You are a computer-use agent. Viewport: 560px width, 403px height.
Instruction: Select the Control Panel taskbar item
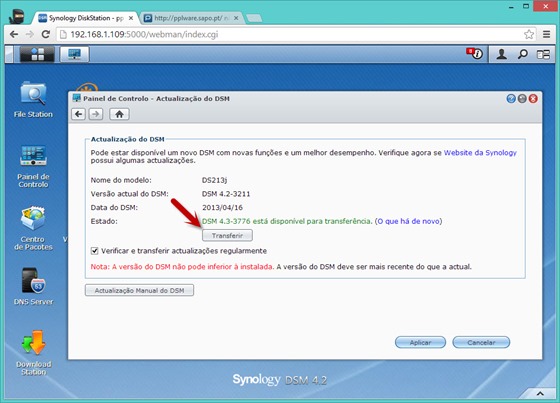coord(74,54)
